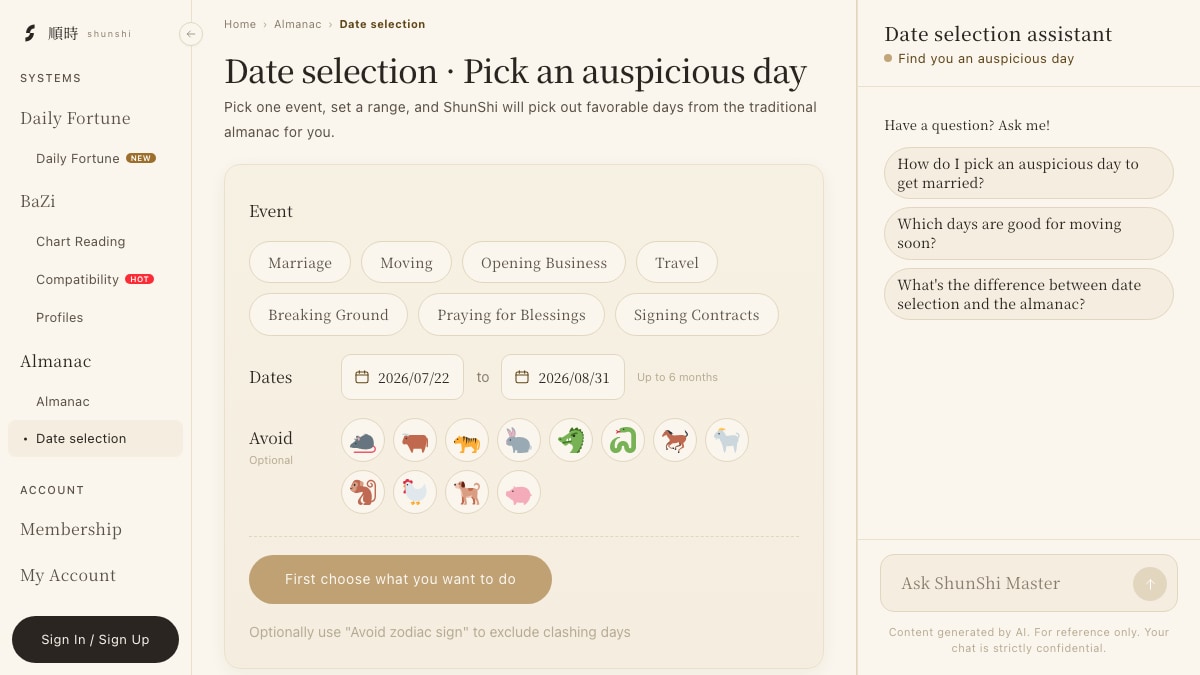
Task: Select the Monkey zodiac sign to avoid
Action: [x=363, y=492]
